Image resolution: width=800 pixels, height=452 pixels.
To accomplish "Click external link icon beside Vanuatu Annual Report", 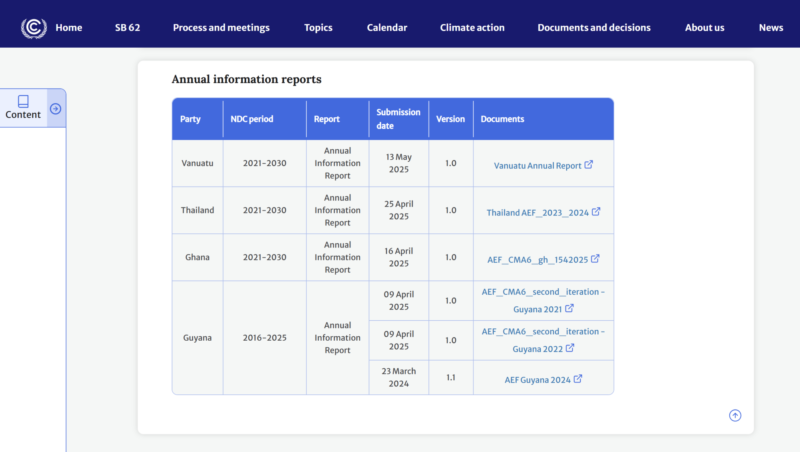I will 589,165.
